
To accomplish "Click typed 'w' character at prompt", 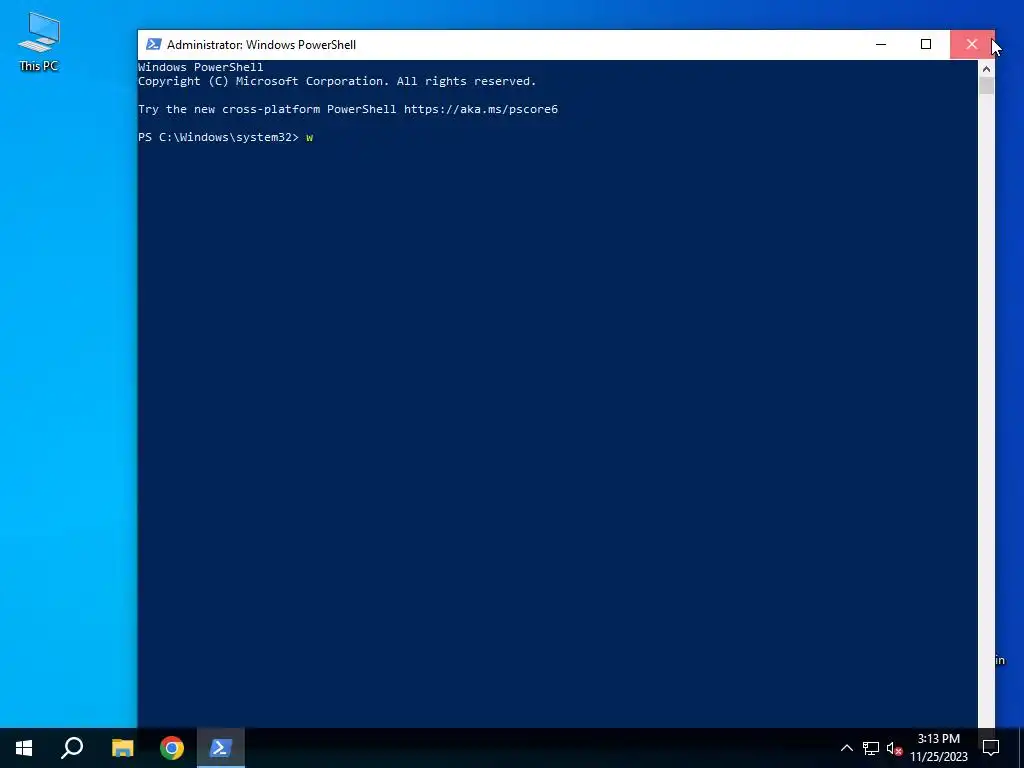I will [x=310, y=138].
